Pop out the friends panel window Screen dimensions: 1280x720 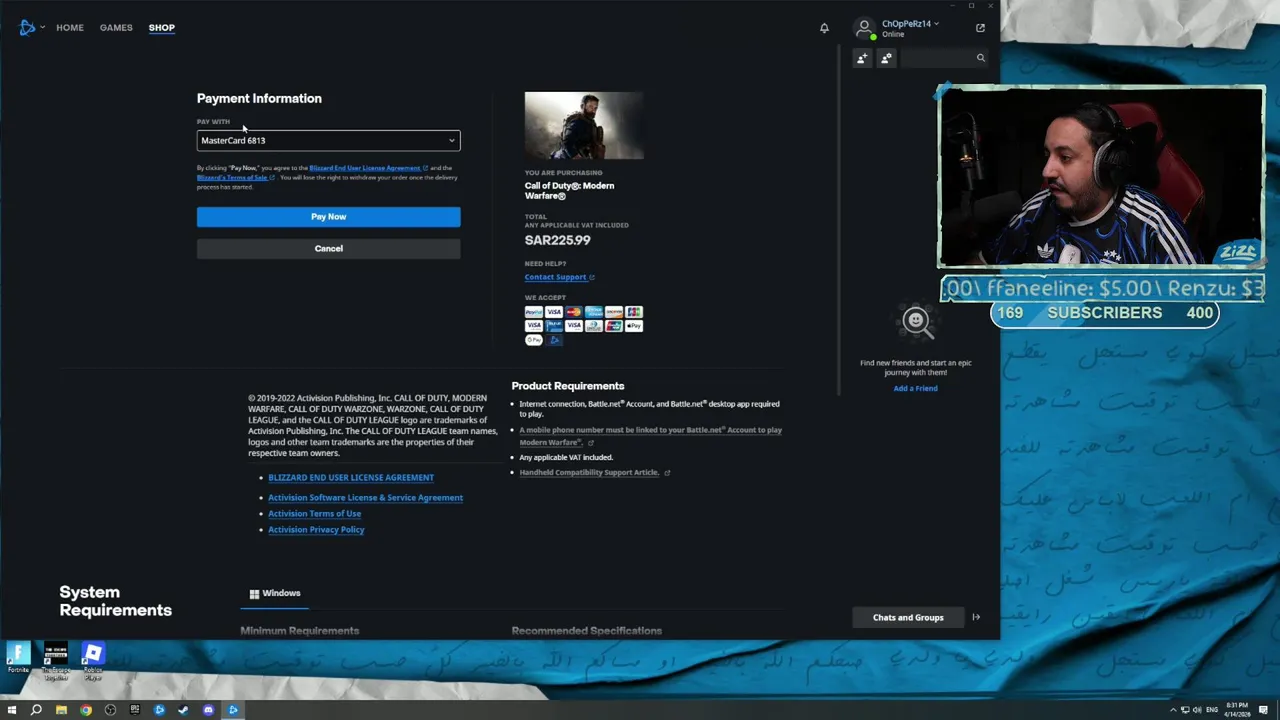980,28
